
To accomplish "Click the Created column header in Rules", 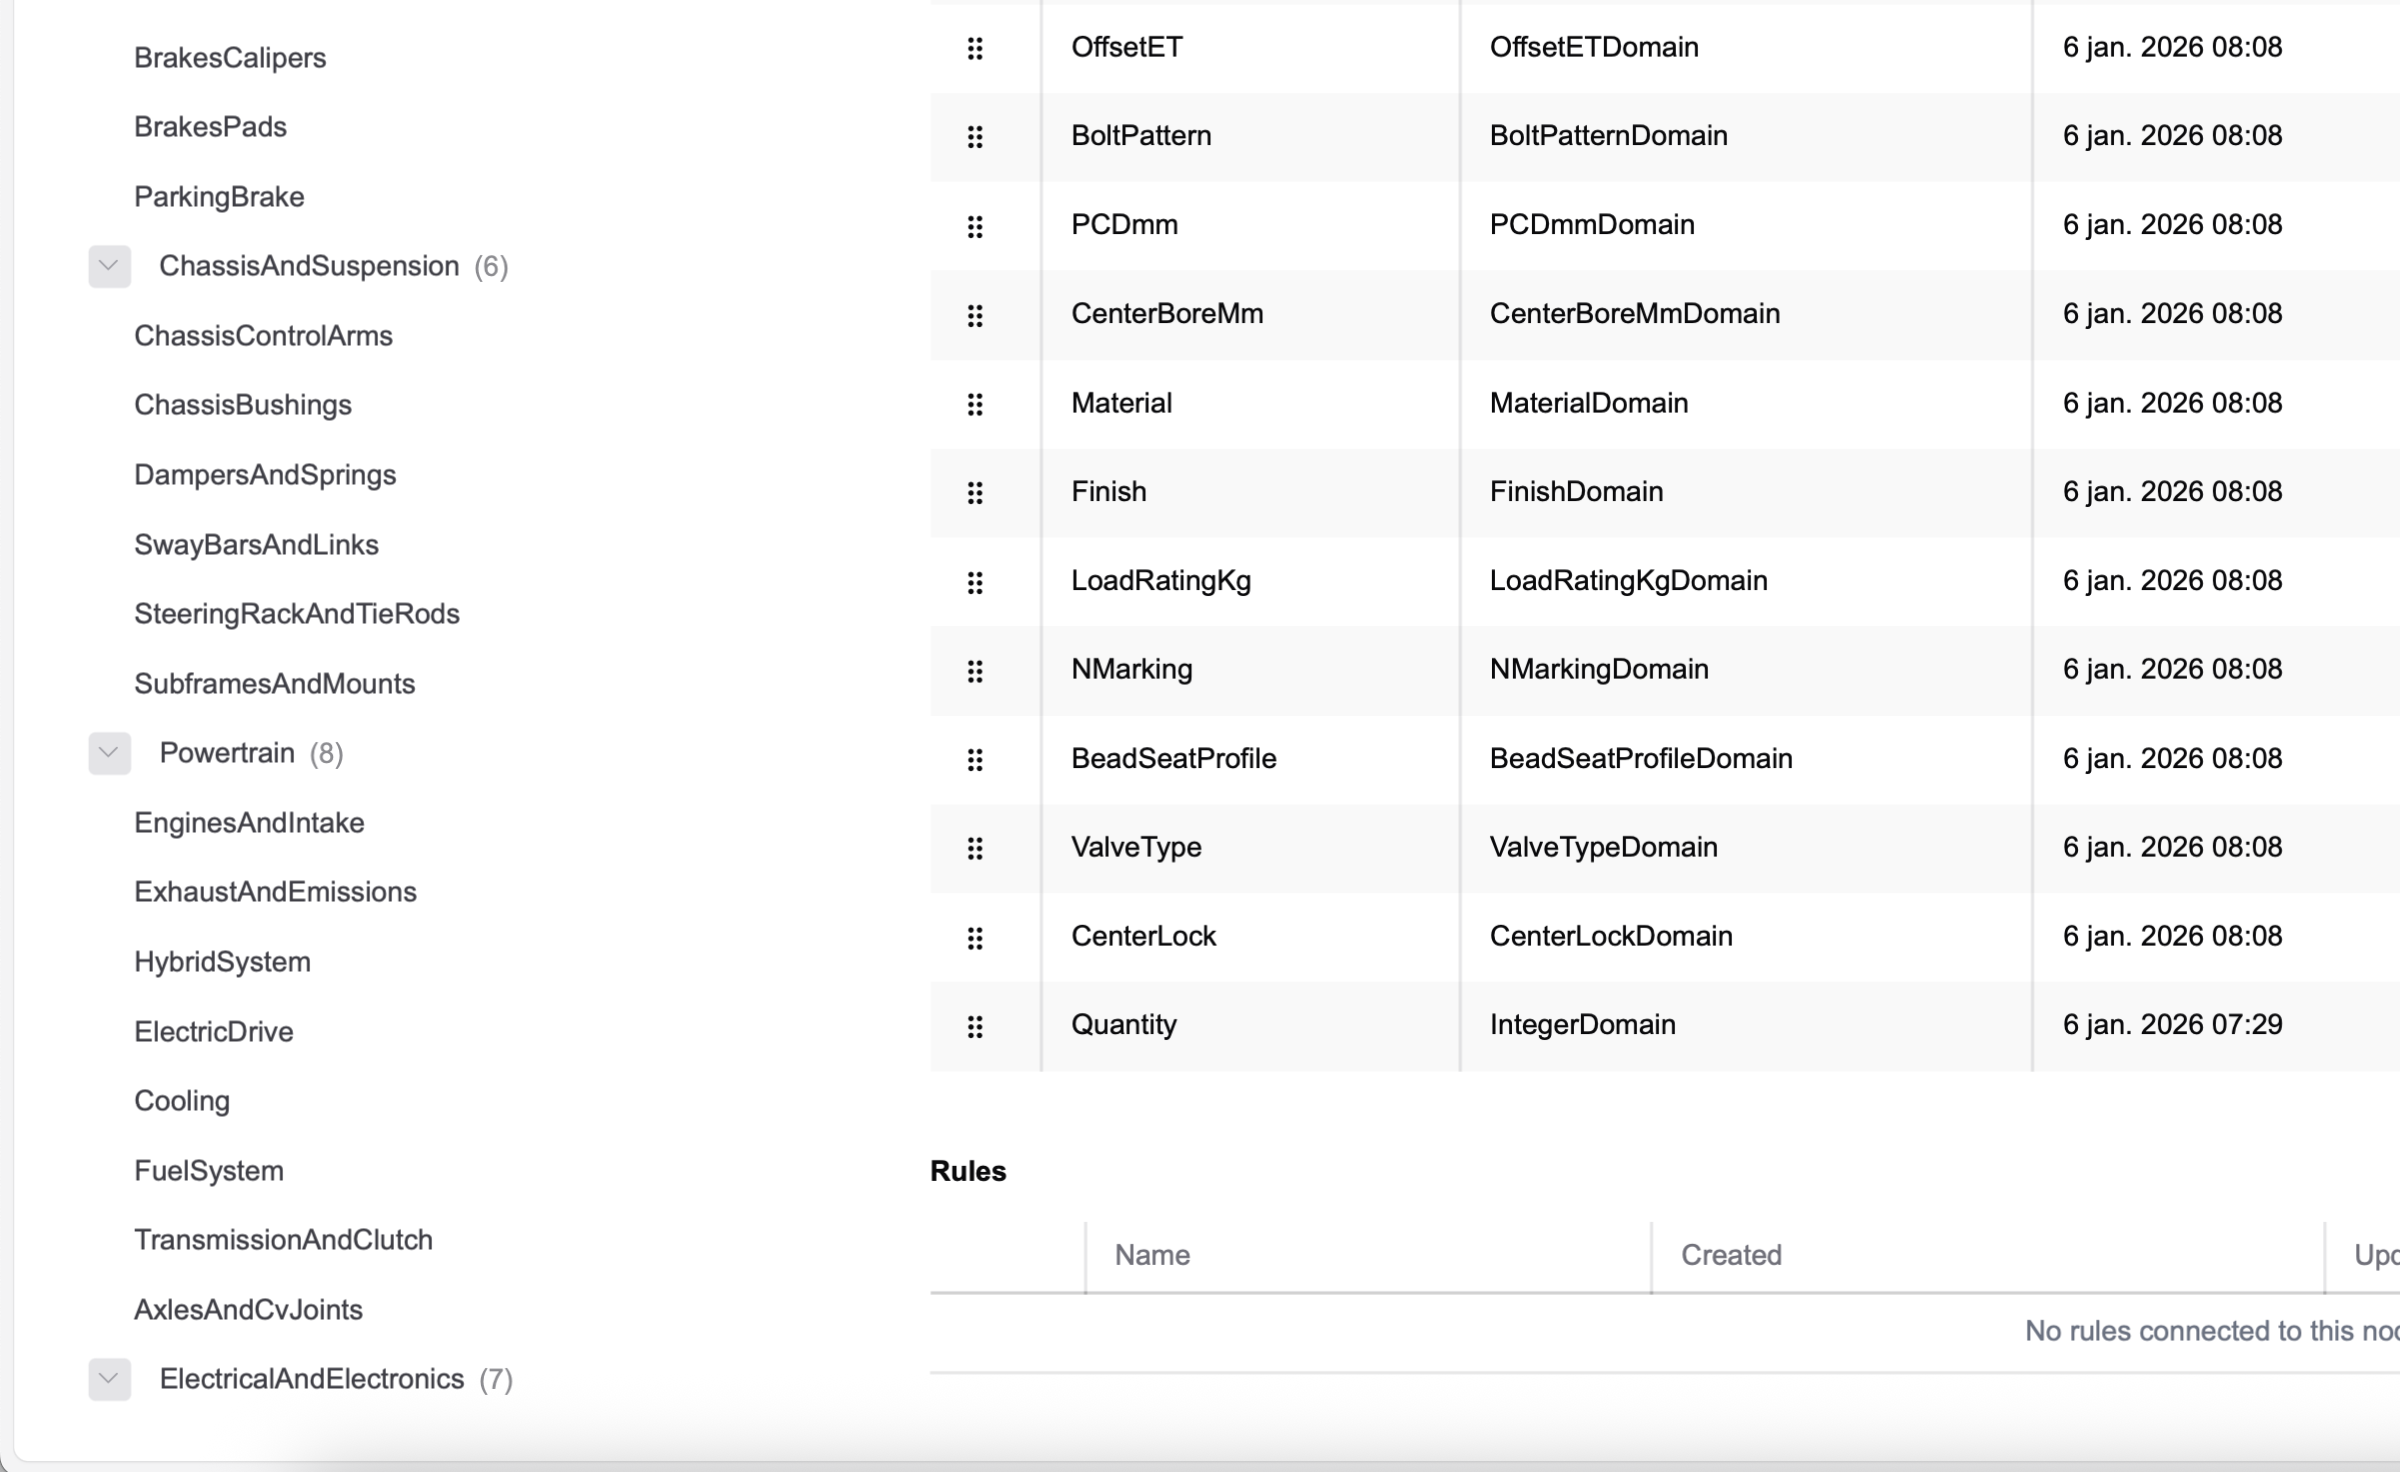I will pos(1731,1255).
